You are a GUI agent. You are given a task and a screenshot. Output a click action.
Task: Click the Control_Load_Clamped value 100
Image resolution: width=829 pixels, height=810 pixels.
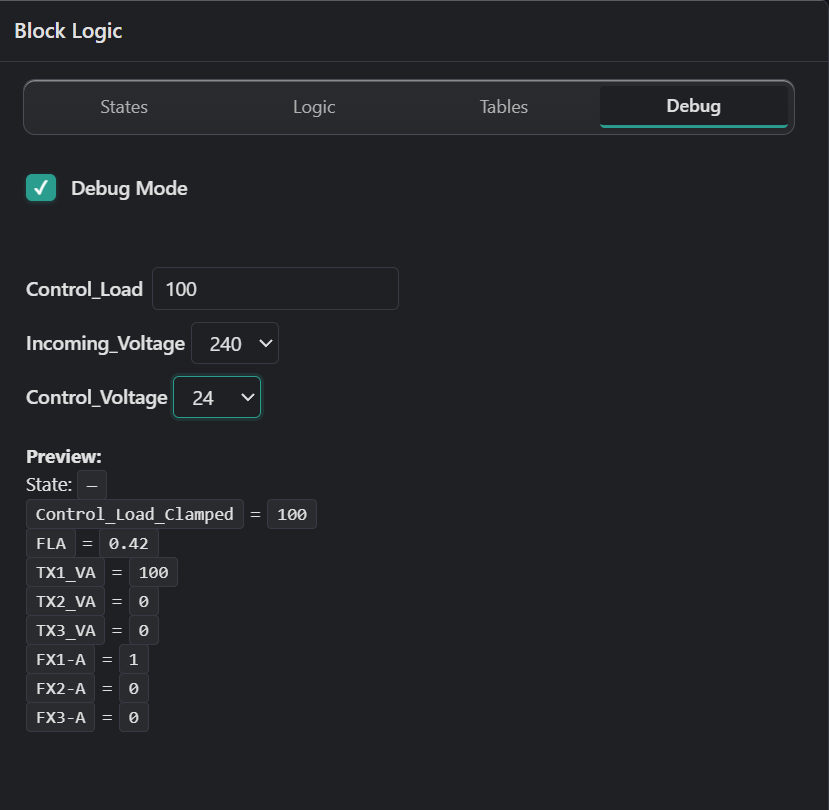pyautogui.click(x=292, y=514)
